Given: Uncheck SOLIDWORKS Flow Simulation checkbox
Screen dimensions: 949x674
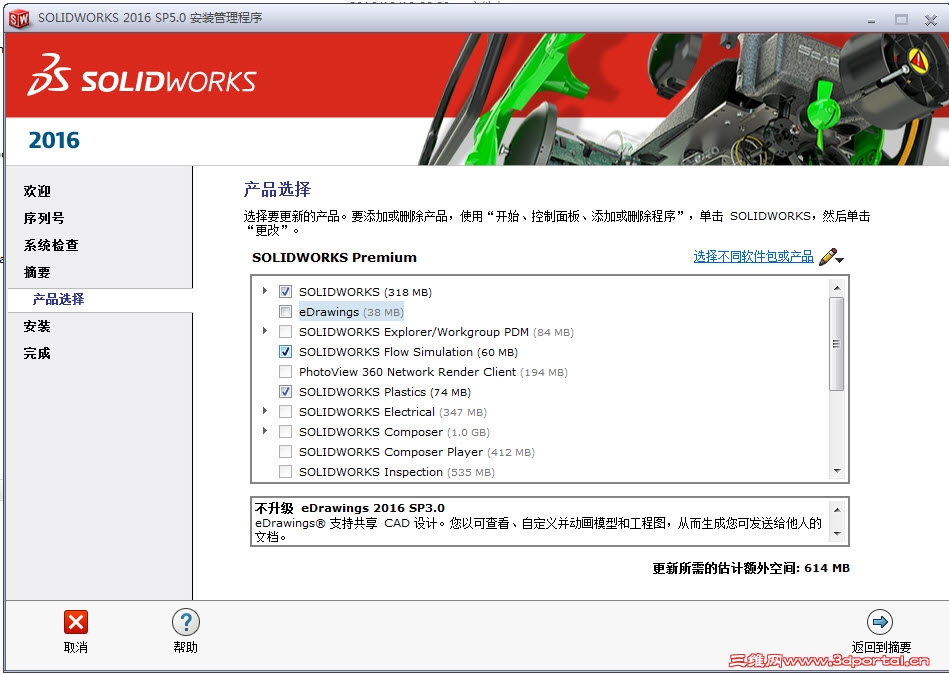Looking at the screenshot, I should [285, 352].
